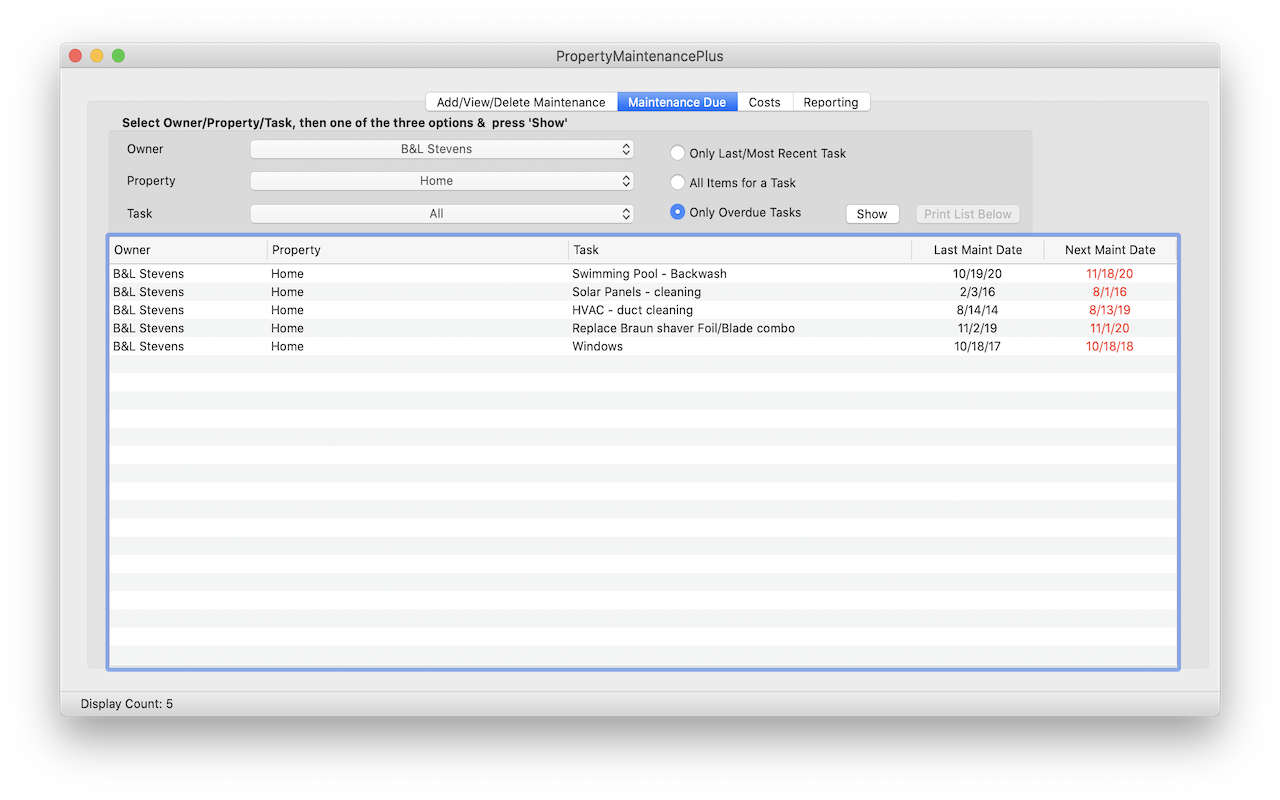Open the Task dropdown set to All

(x=441, y=213)
